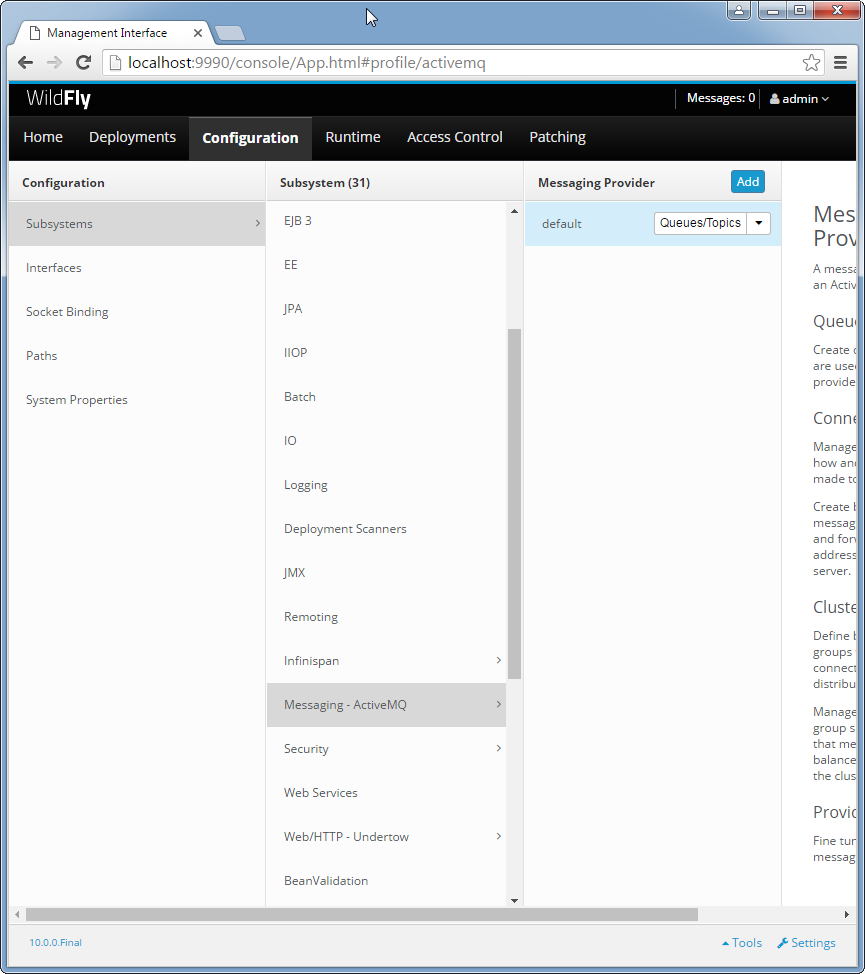Switch to the Deployments tab
This screenshot has width=865, height=974.
point(132,137)
